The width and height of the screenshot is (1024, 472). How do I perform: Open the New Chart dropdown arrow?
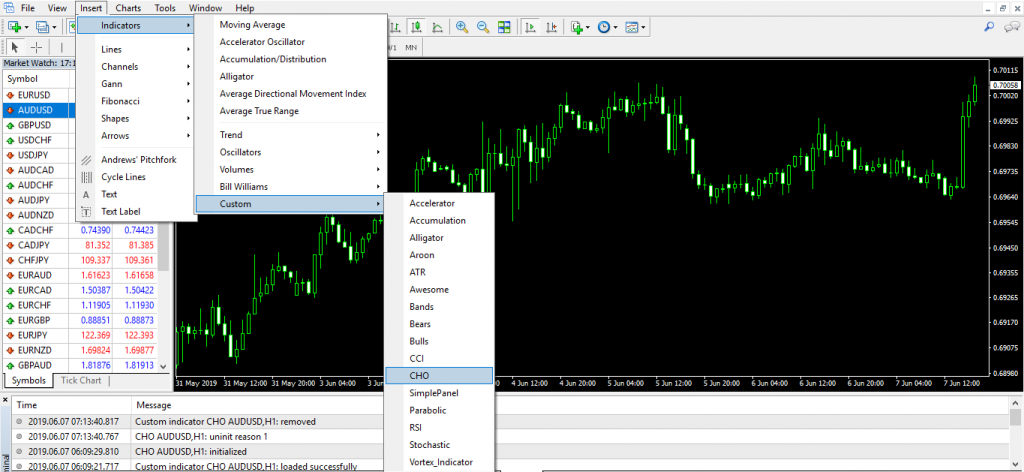pos(26,27)
